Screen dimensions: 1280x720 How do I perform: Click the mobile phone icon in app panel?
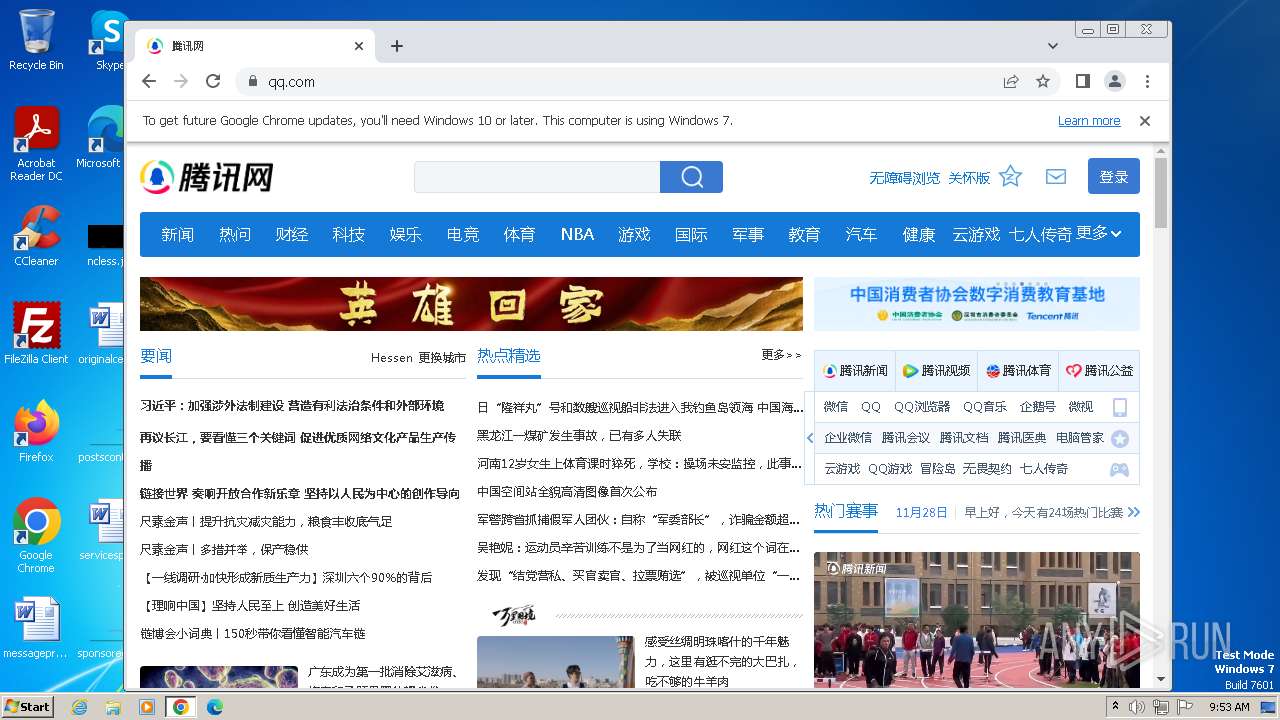(x=1120, y=407)
